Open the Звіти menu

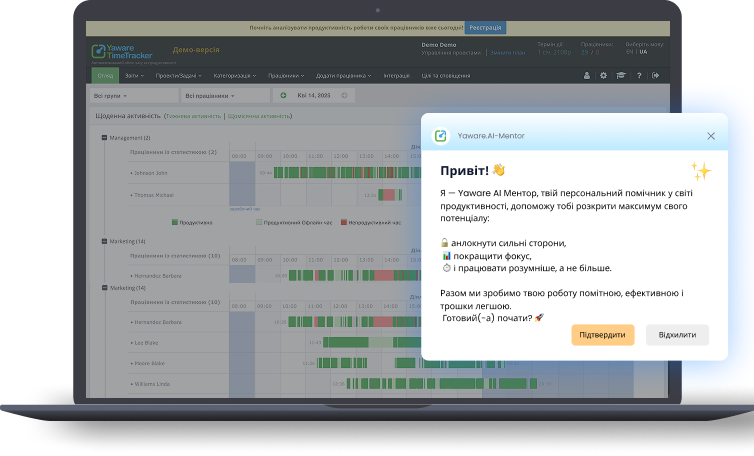(x=134, y=76)
